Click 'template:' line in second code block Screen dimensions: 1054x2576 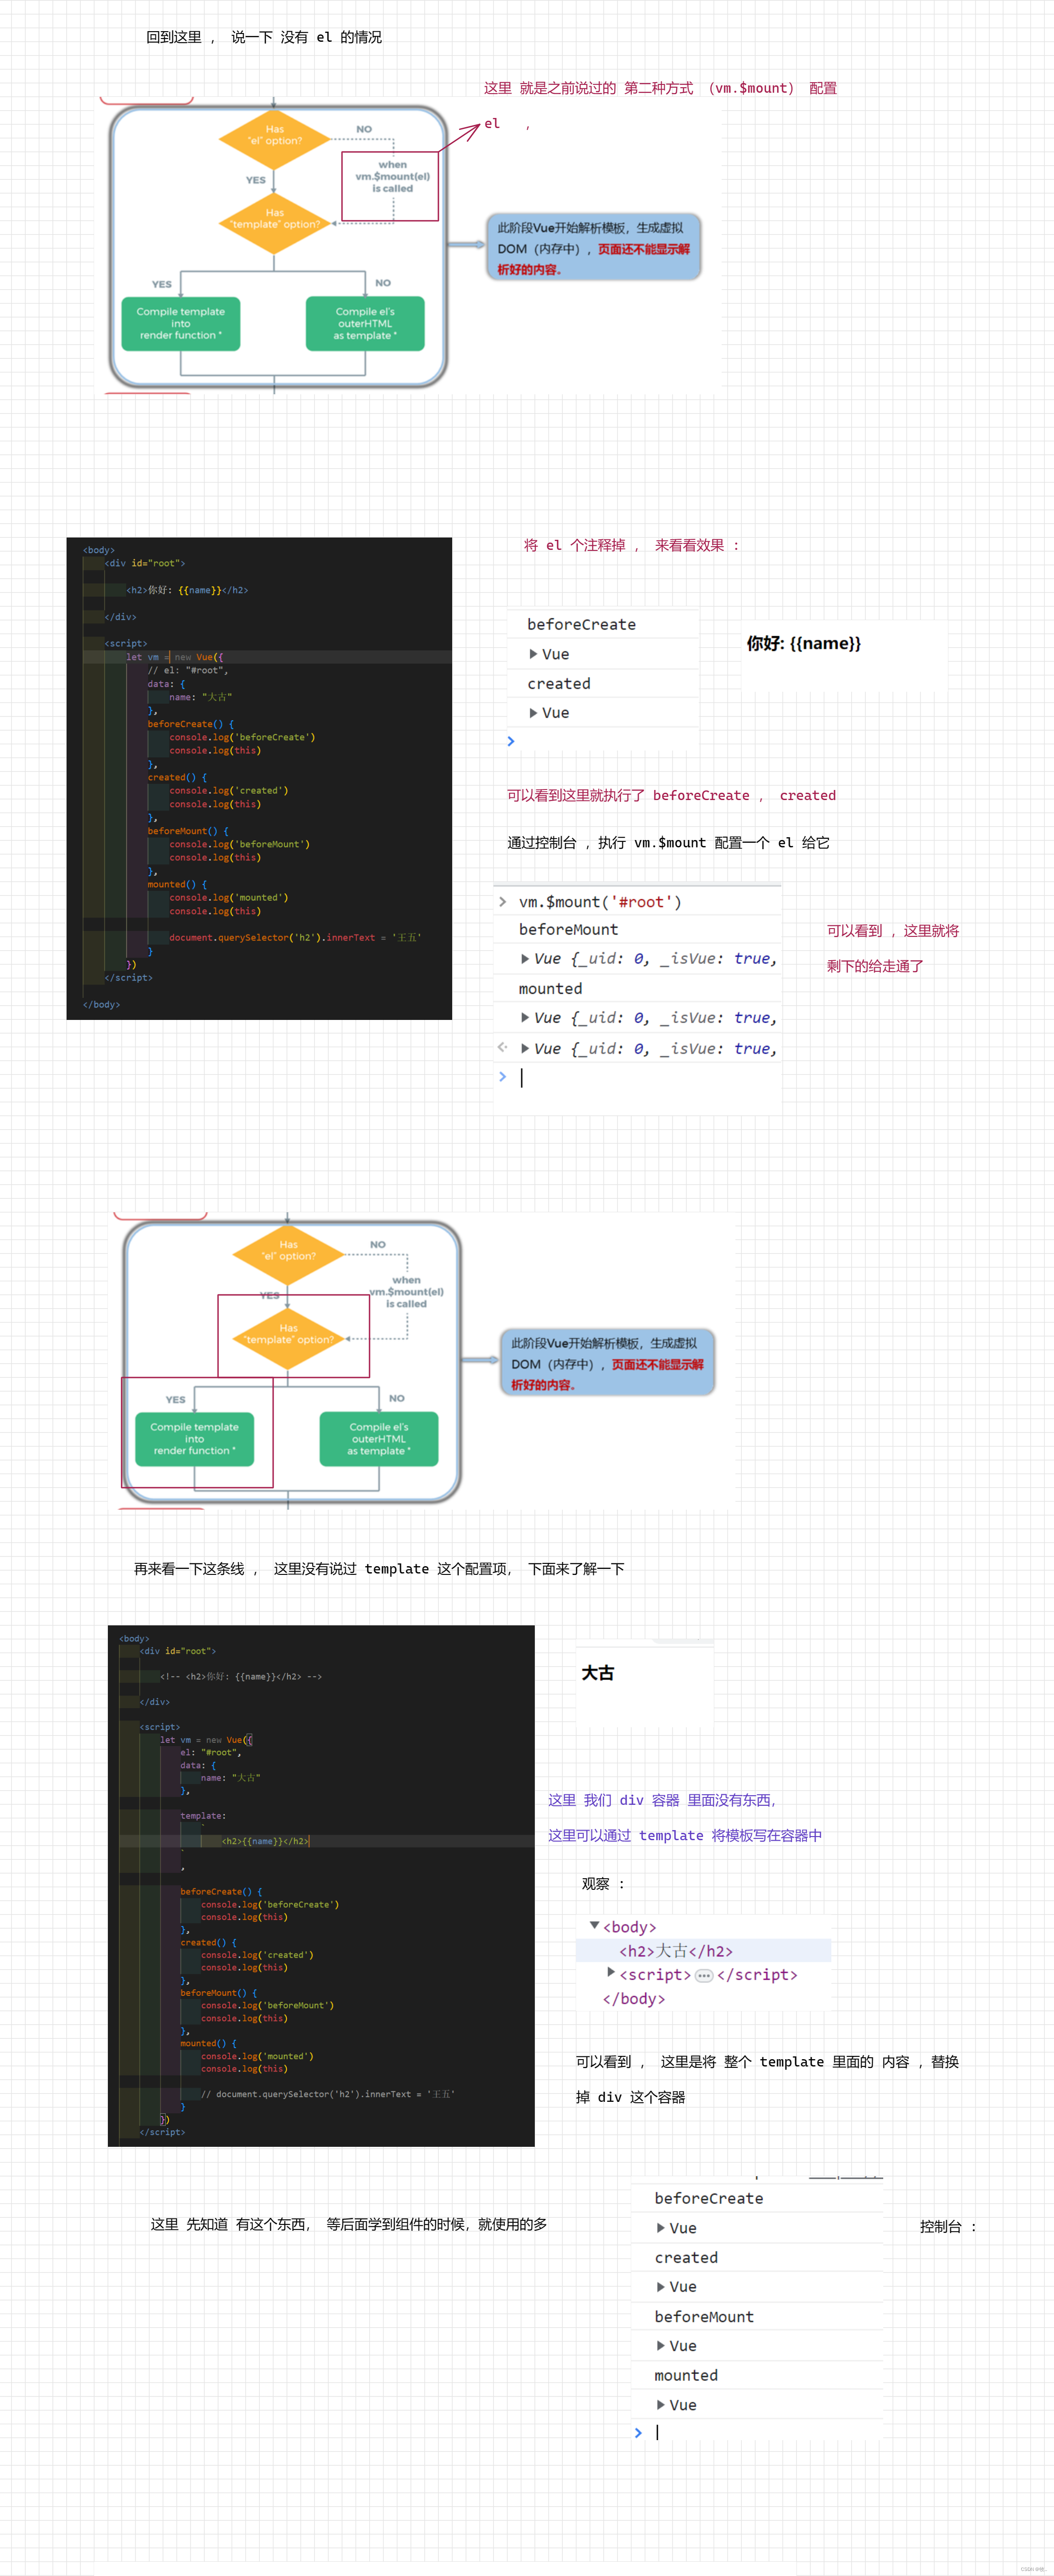tap(203, 1816)
